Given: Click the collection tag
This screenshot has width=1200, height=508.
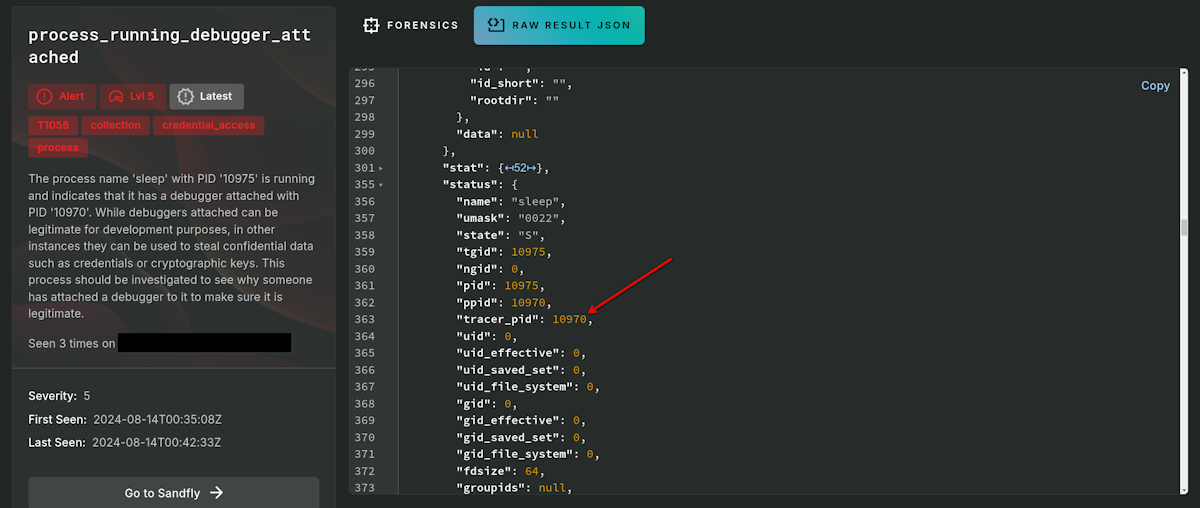Looking at the screenshot, I should pyautogui.click(x=116, y=125).
